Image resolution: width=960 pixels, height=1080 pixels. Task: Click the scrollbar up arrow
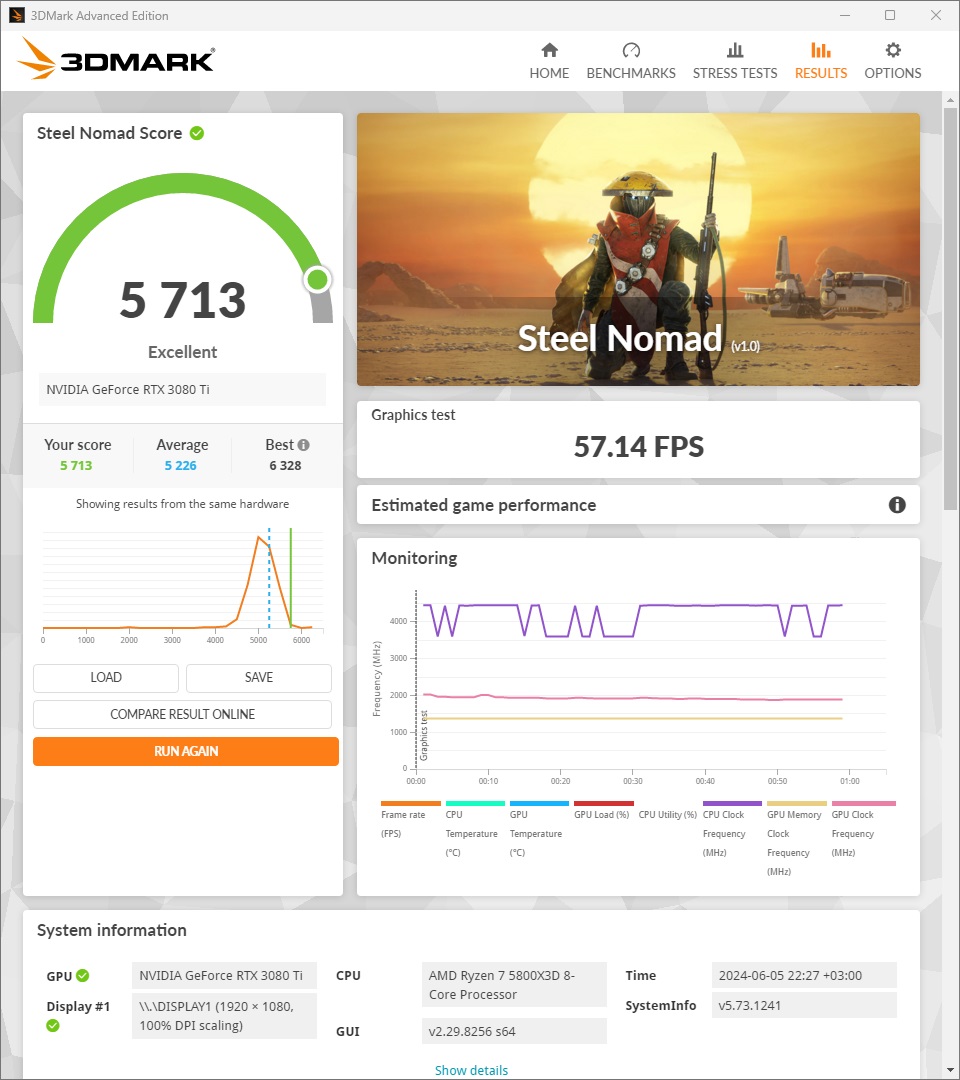[950, 100]
